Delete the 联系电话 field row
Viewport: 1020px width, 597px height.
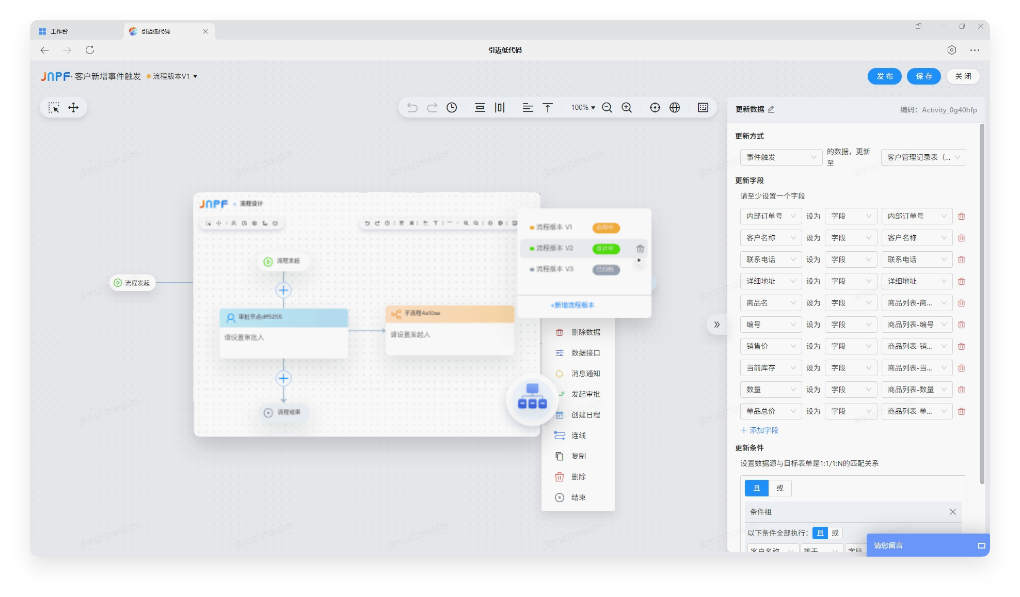pyautogui.click(x=961, y=259)
